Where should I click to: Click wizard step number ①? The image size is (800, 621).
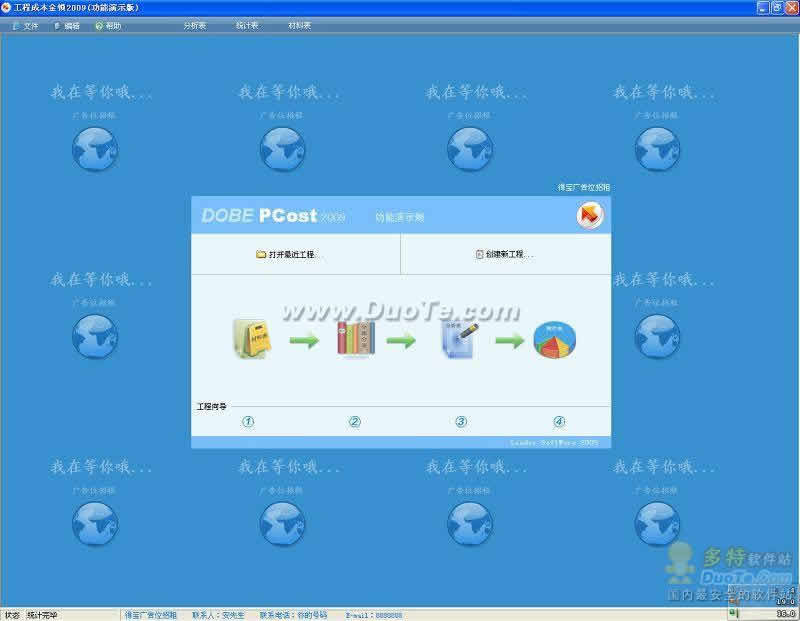coord(248,421)
